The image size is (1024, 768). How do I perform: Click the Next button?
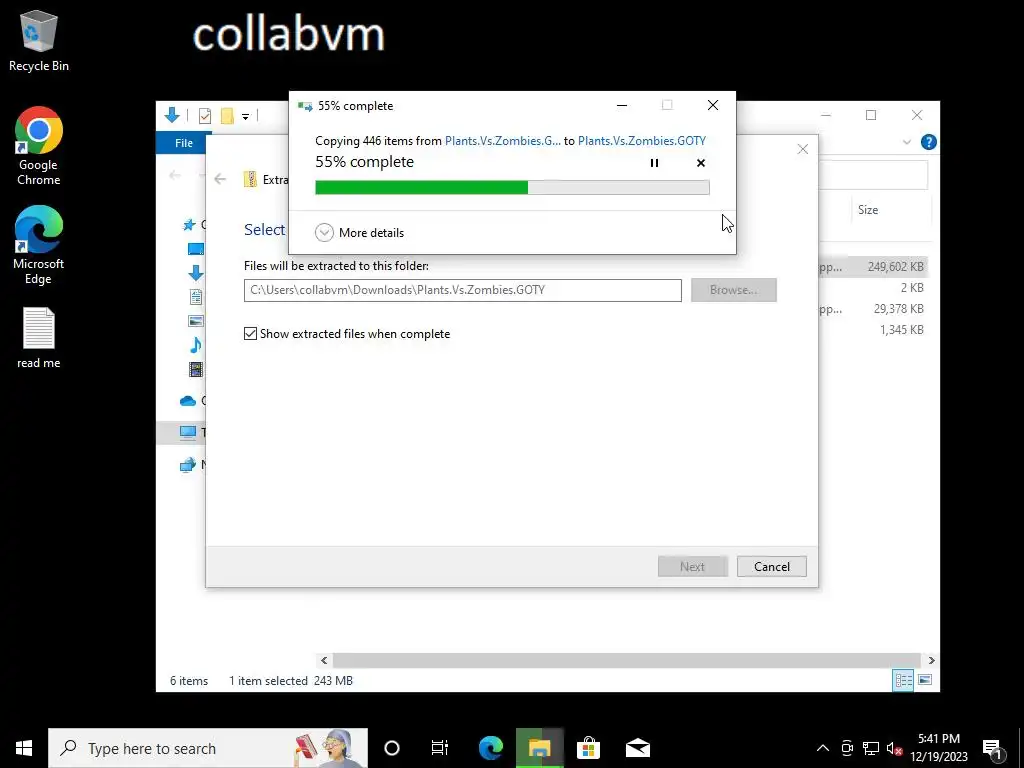[x=692, y=566]
